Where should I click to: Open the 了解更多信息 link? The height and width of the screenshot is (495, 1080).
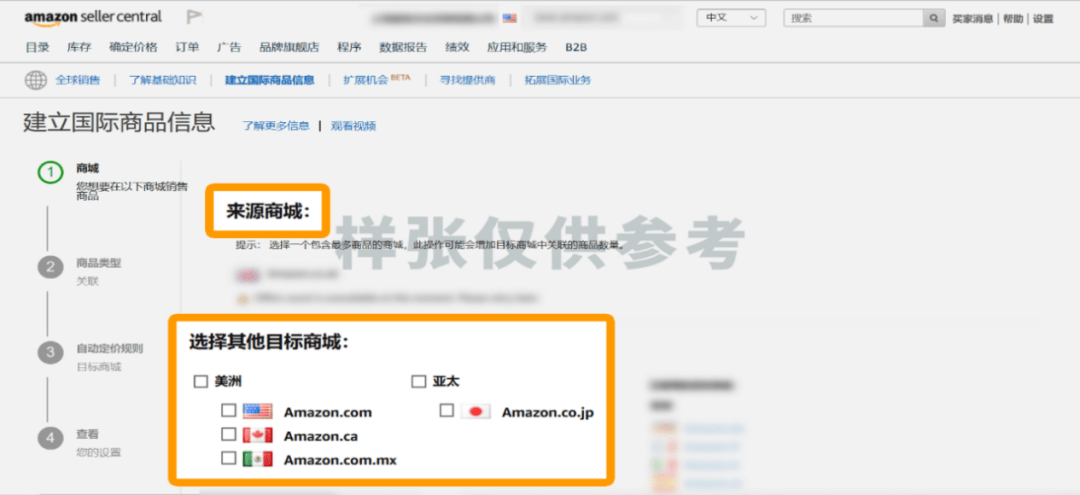276,126
